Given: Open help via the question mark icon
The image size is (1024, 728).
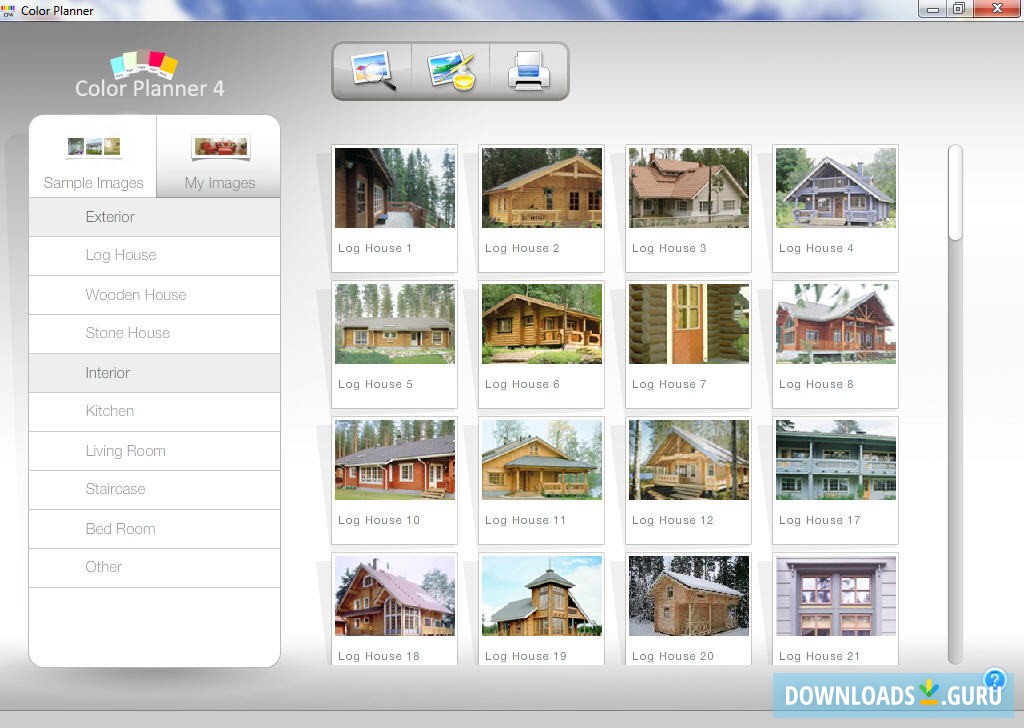Looking at the screenshot, I should (x=995, y=679).
